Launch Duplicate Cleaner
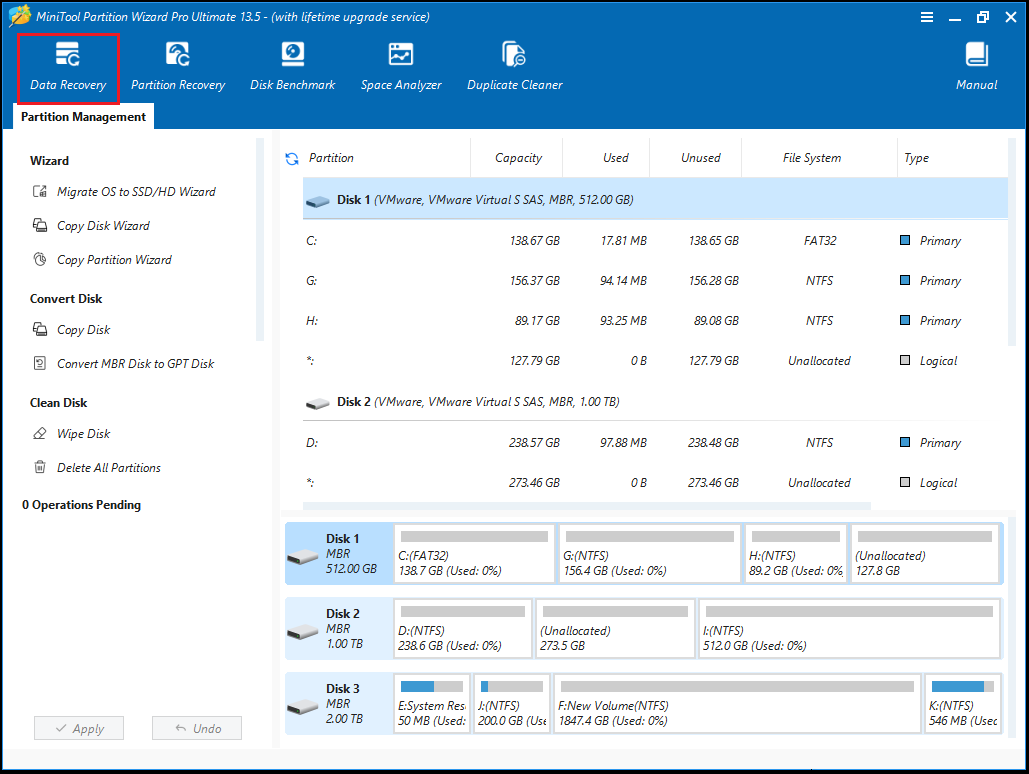The width and height of the screenshot is (1029, 774). [x=514, y=68]
